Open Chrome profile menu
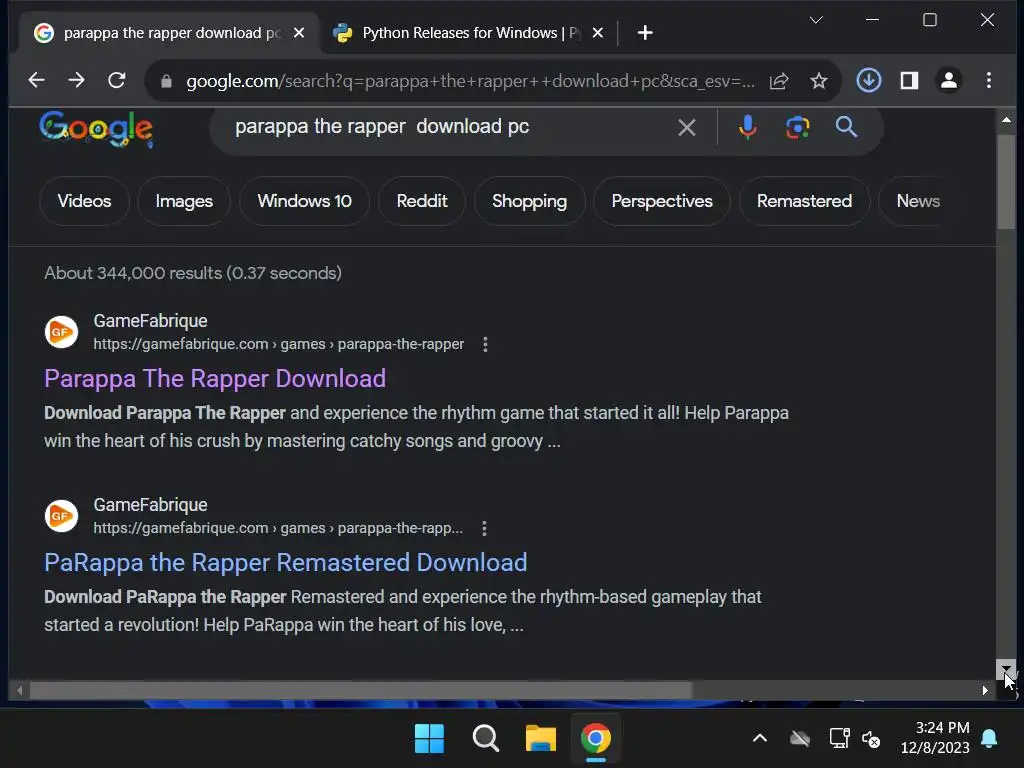This screenshot has height=768, width=1024. (949, 80)
